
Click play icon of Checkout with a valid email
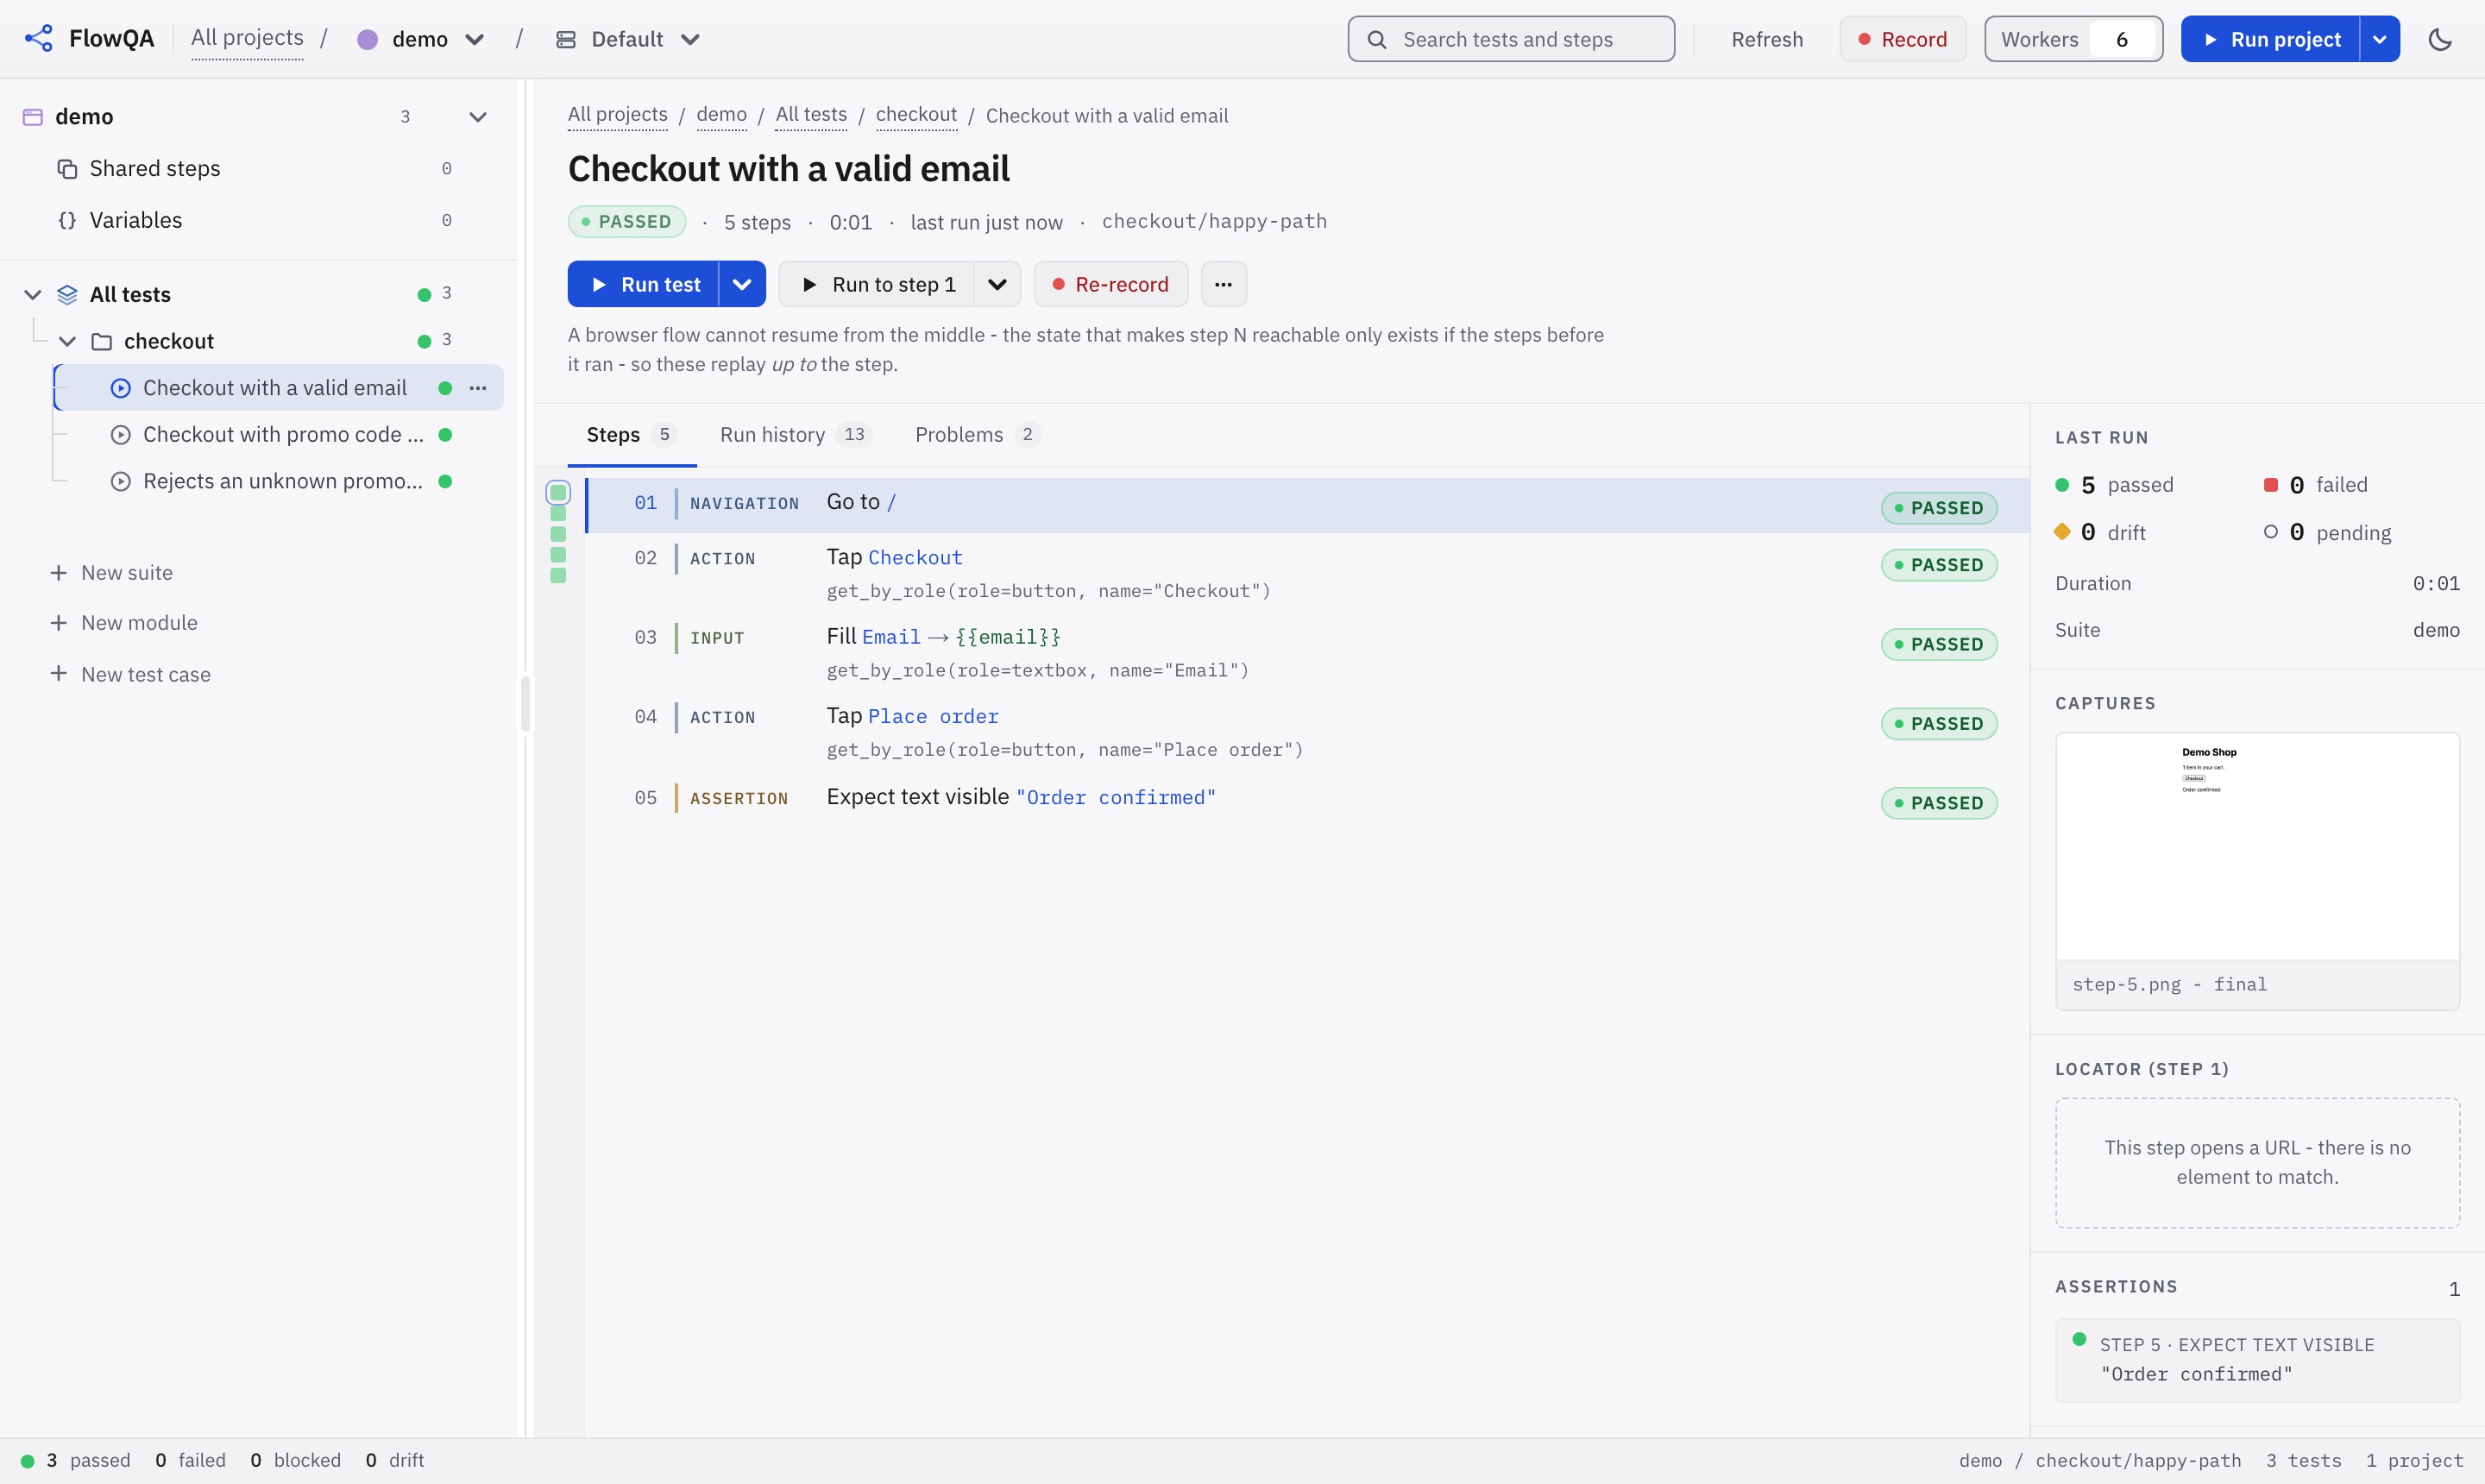click(121, 388)
